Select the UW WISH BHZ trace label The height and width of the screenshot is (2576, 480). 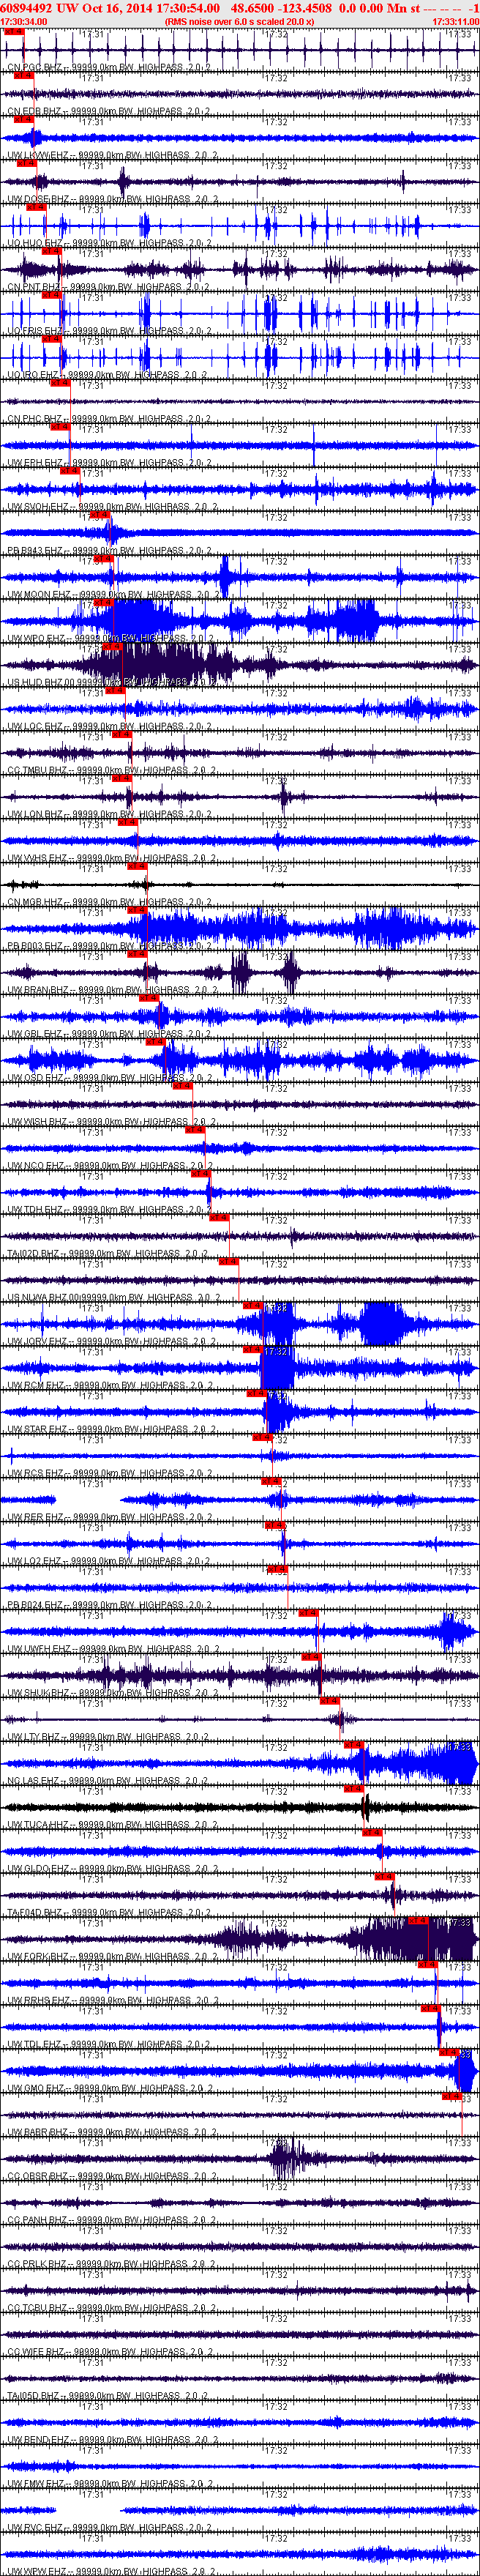tap(113, 1123)
